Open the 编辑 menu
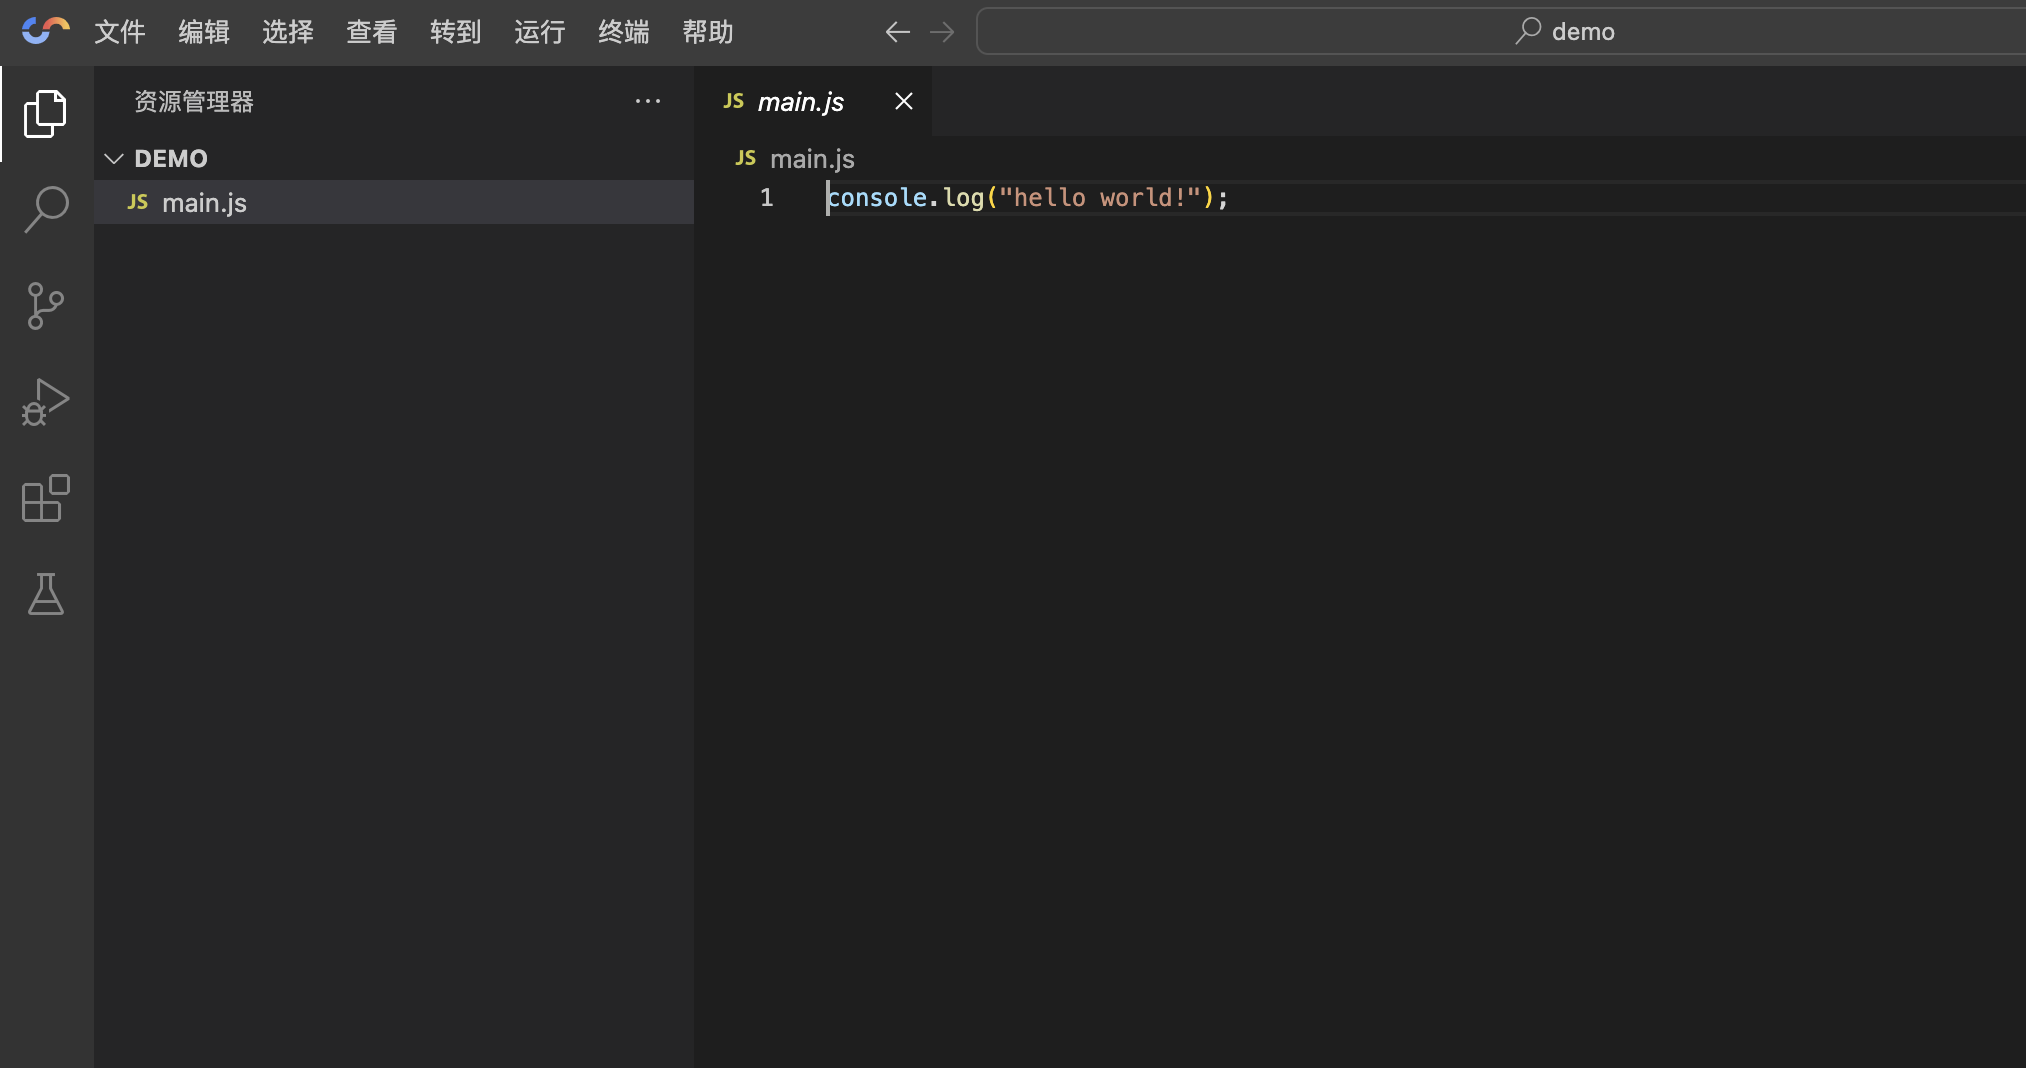Image resolution: width=2026 pixels, height=1068 pixels. click(204, 32)
